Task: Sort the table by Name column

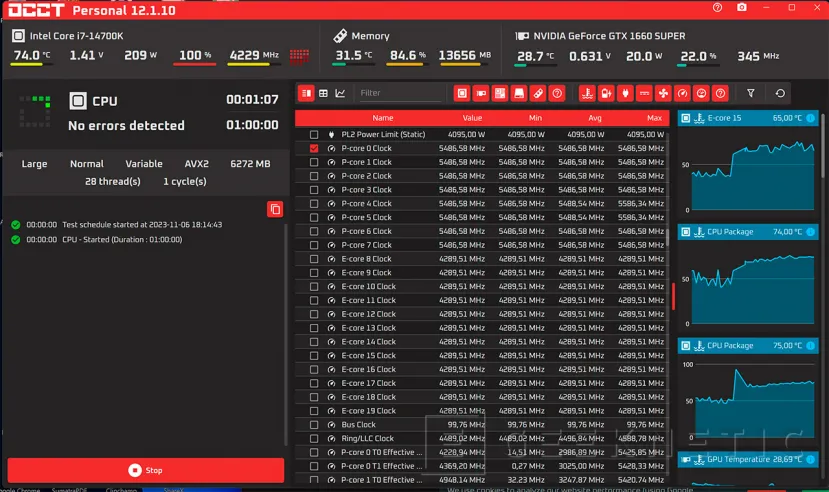Action: coord(383,118)
